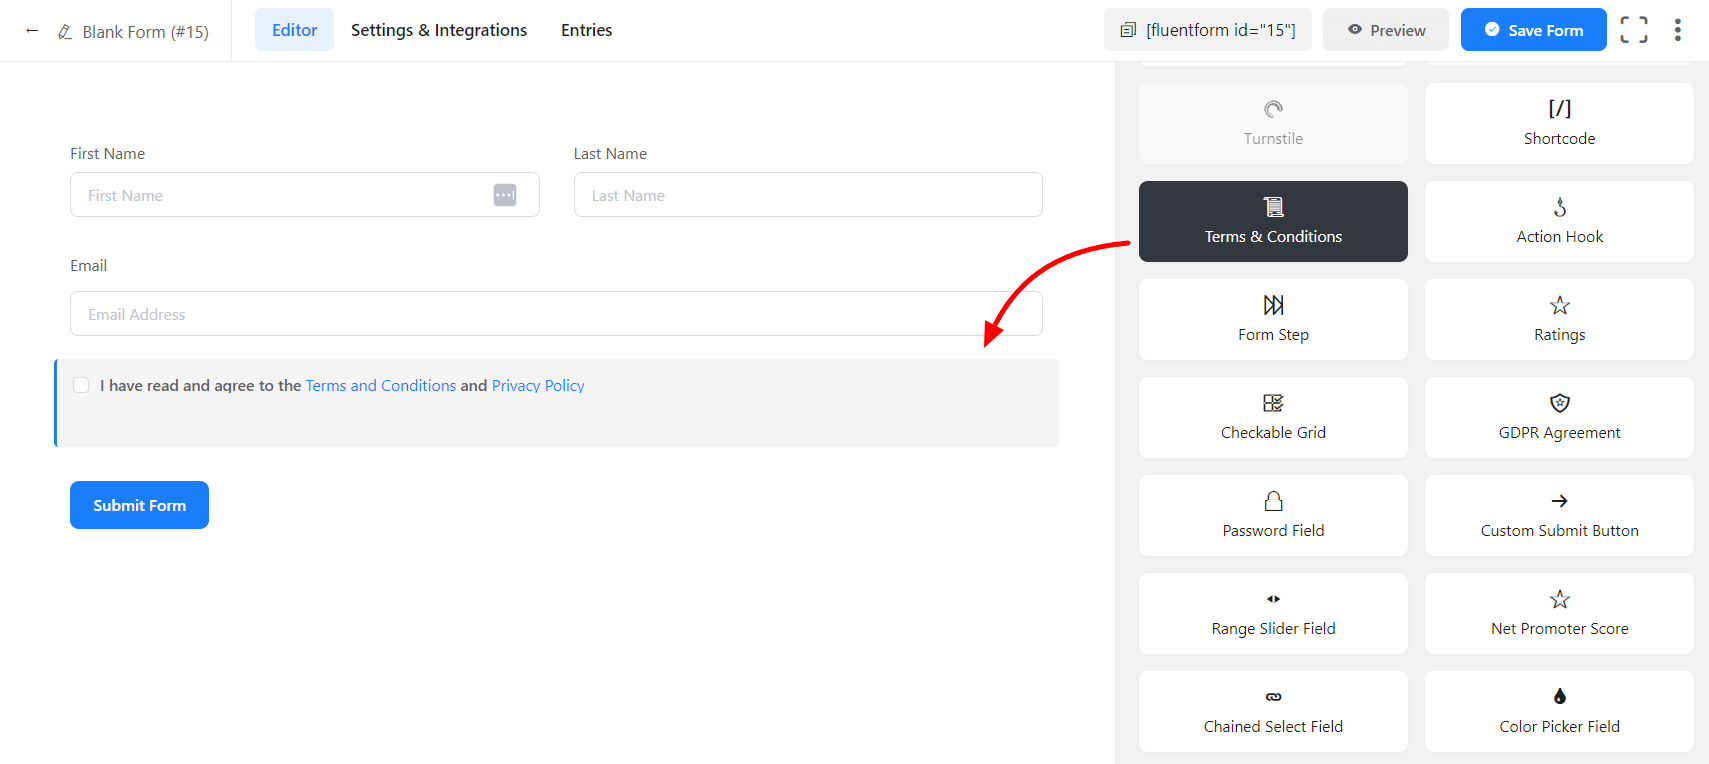The width and height of the screenshot is (1709, 764).
Task: Open the Privacy Policy link
Action: 537,386
